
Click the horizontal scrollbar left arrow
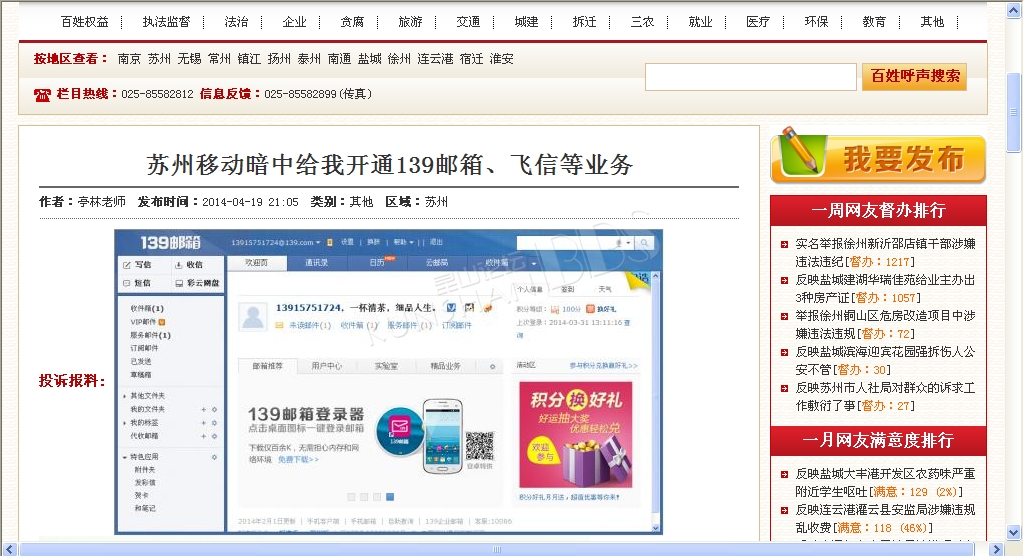pyautogui.click(x=9, y=549)
